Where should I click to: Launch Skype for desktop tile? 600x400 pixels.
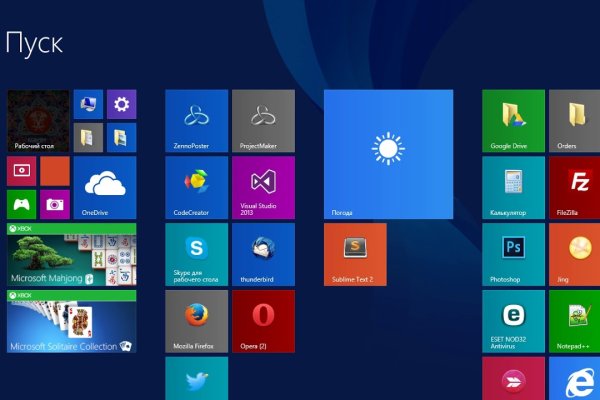click(x=196, y=254)
